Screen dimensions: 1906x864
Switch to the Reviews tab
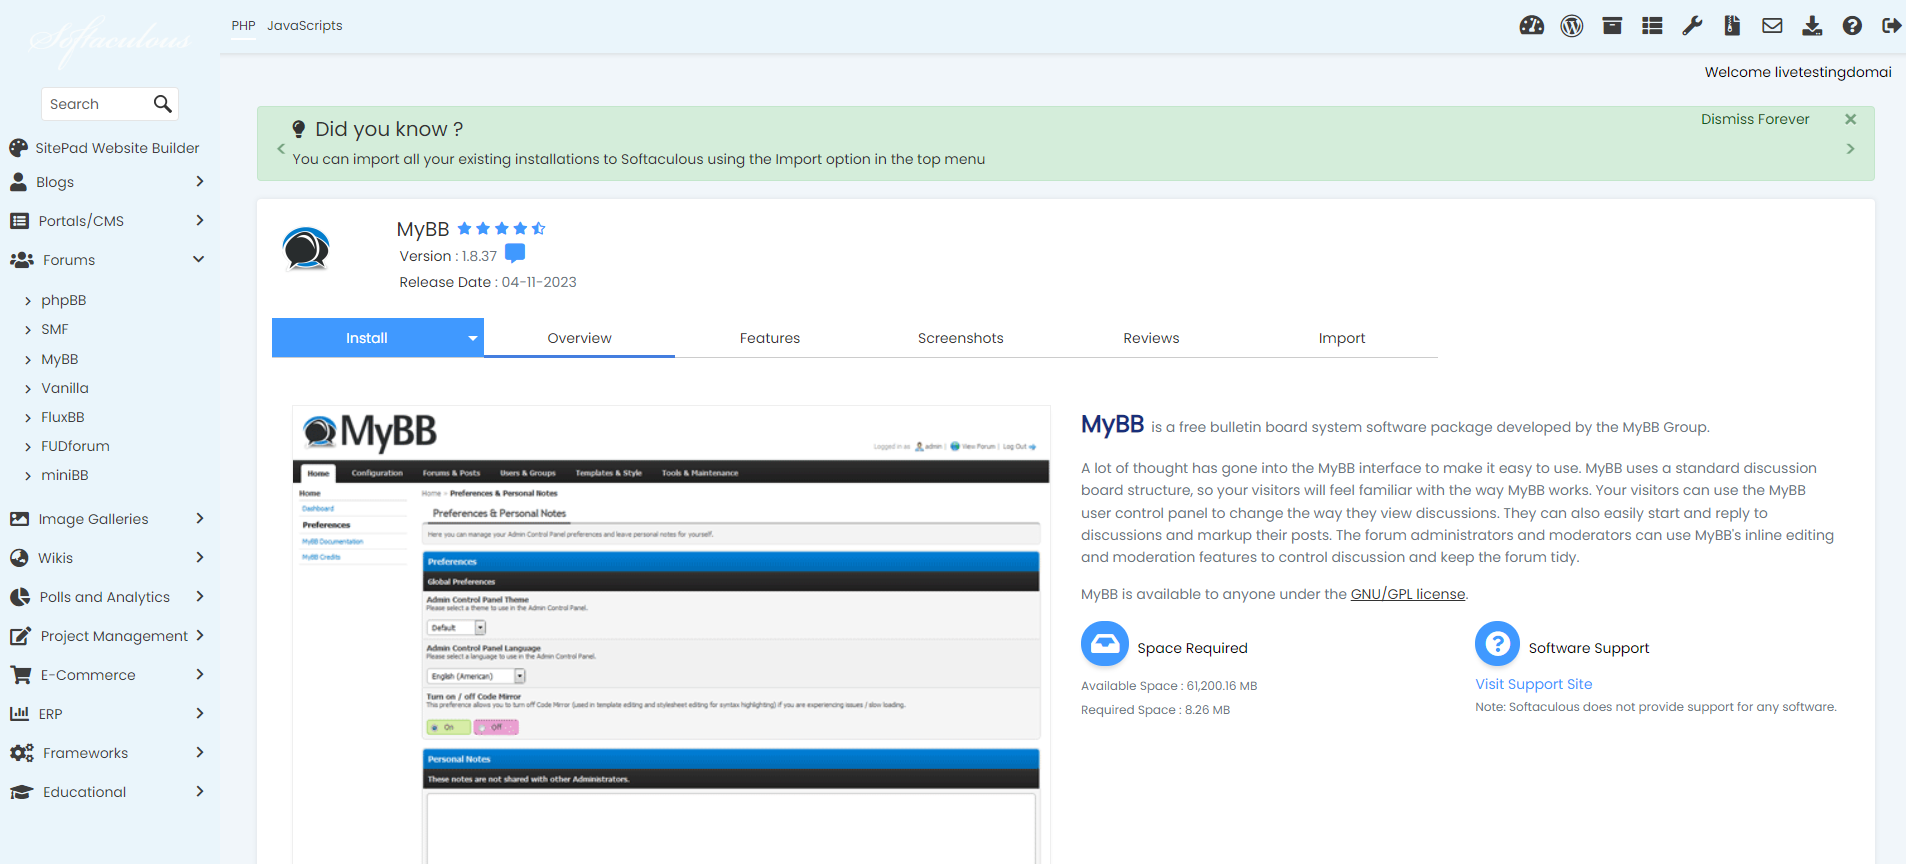(1151, 338)
